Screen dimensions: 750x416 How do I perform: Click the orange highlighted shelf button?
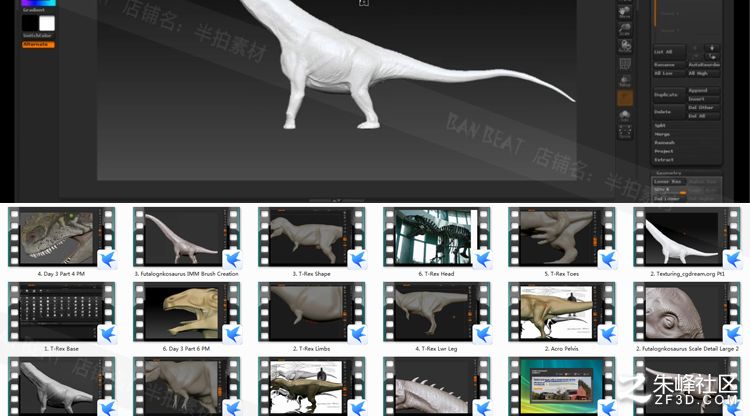pos(625,98)
